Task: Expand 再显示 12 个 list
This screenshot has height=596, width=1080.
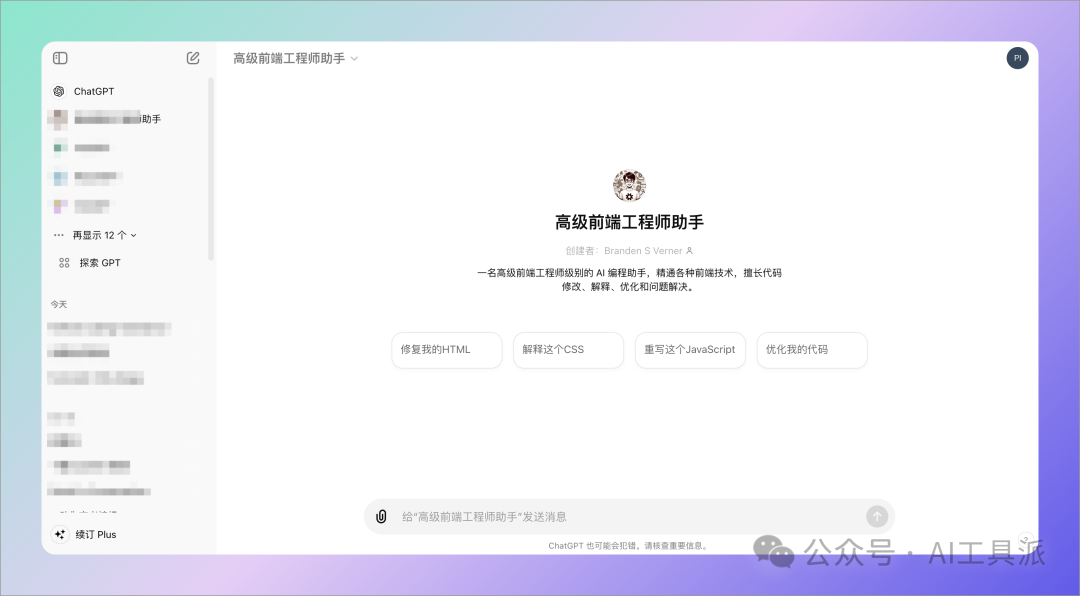Action: pos(105,235)
